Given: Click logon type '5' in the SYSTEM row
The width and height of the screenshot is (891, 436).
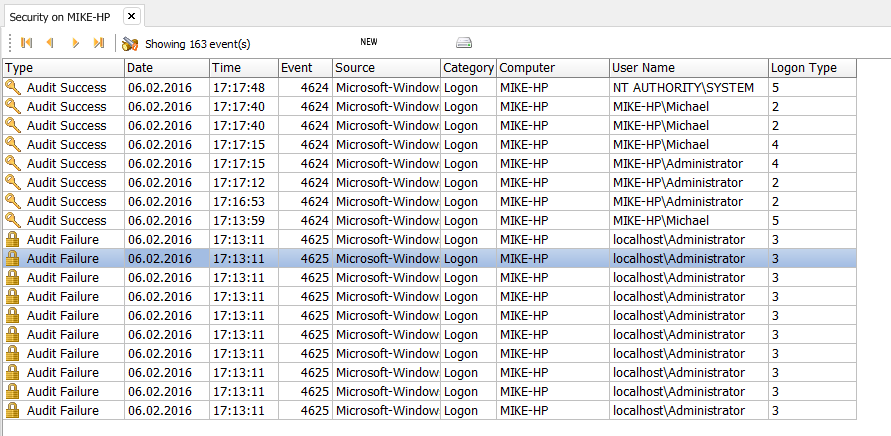Looking at the screenshot, I should point(776,88).
